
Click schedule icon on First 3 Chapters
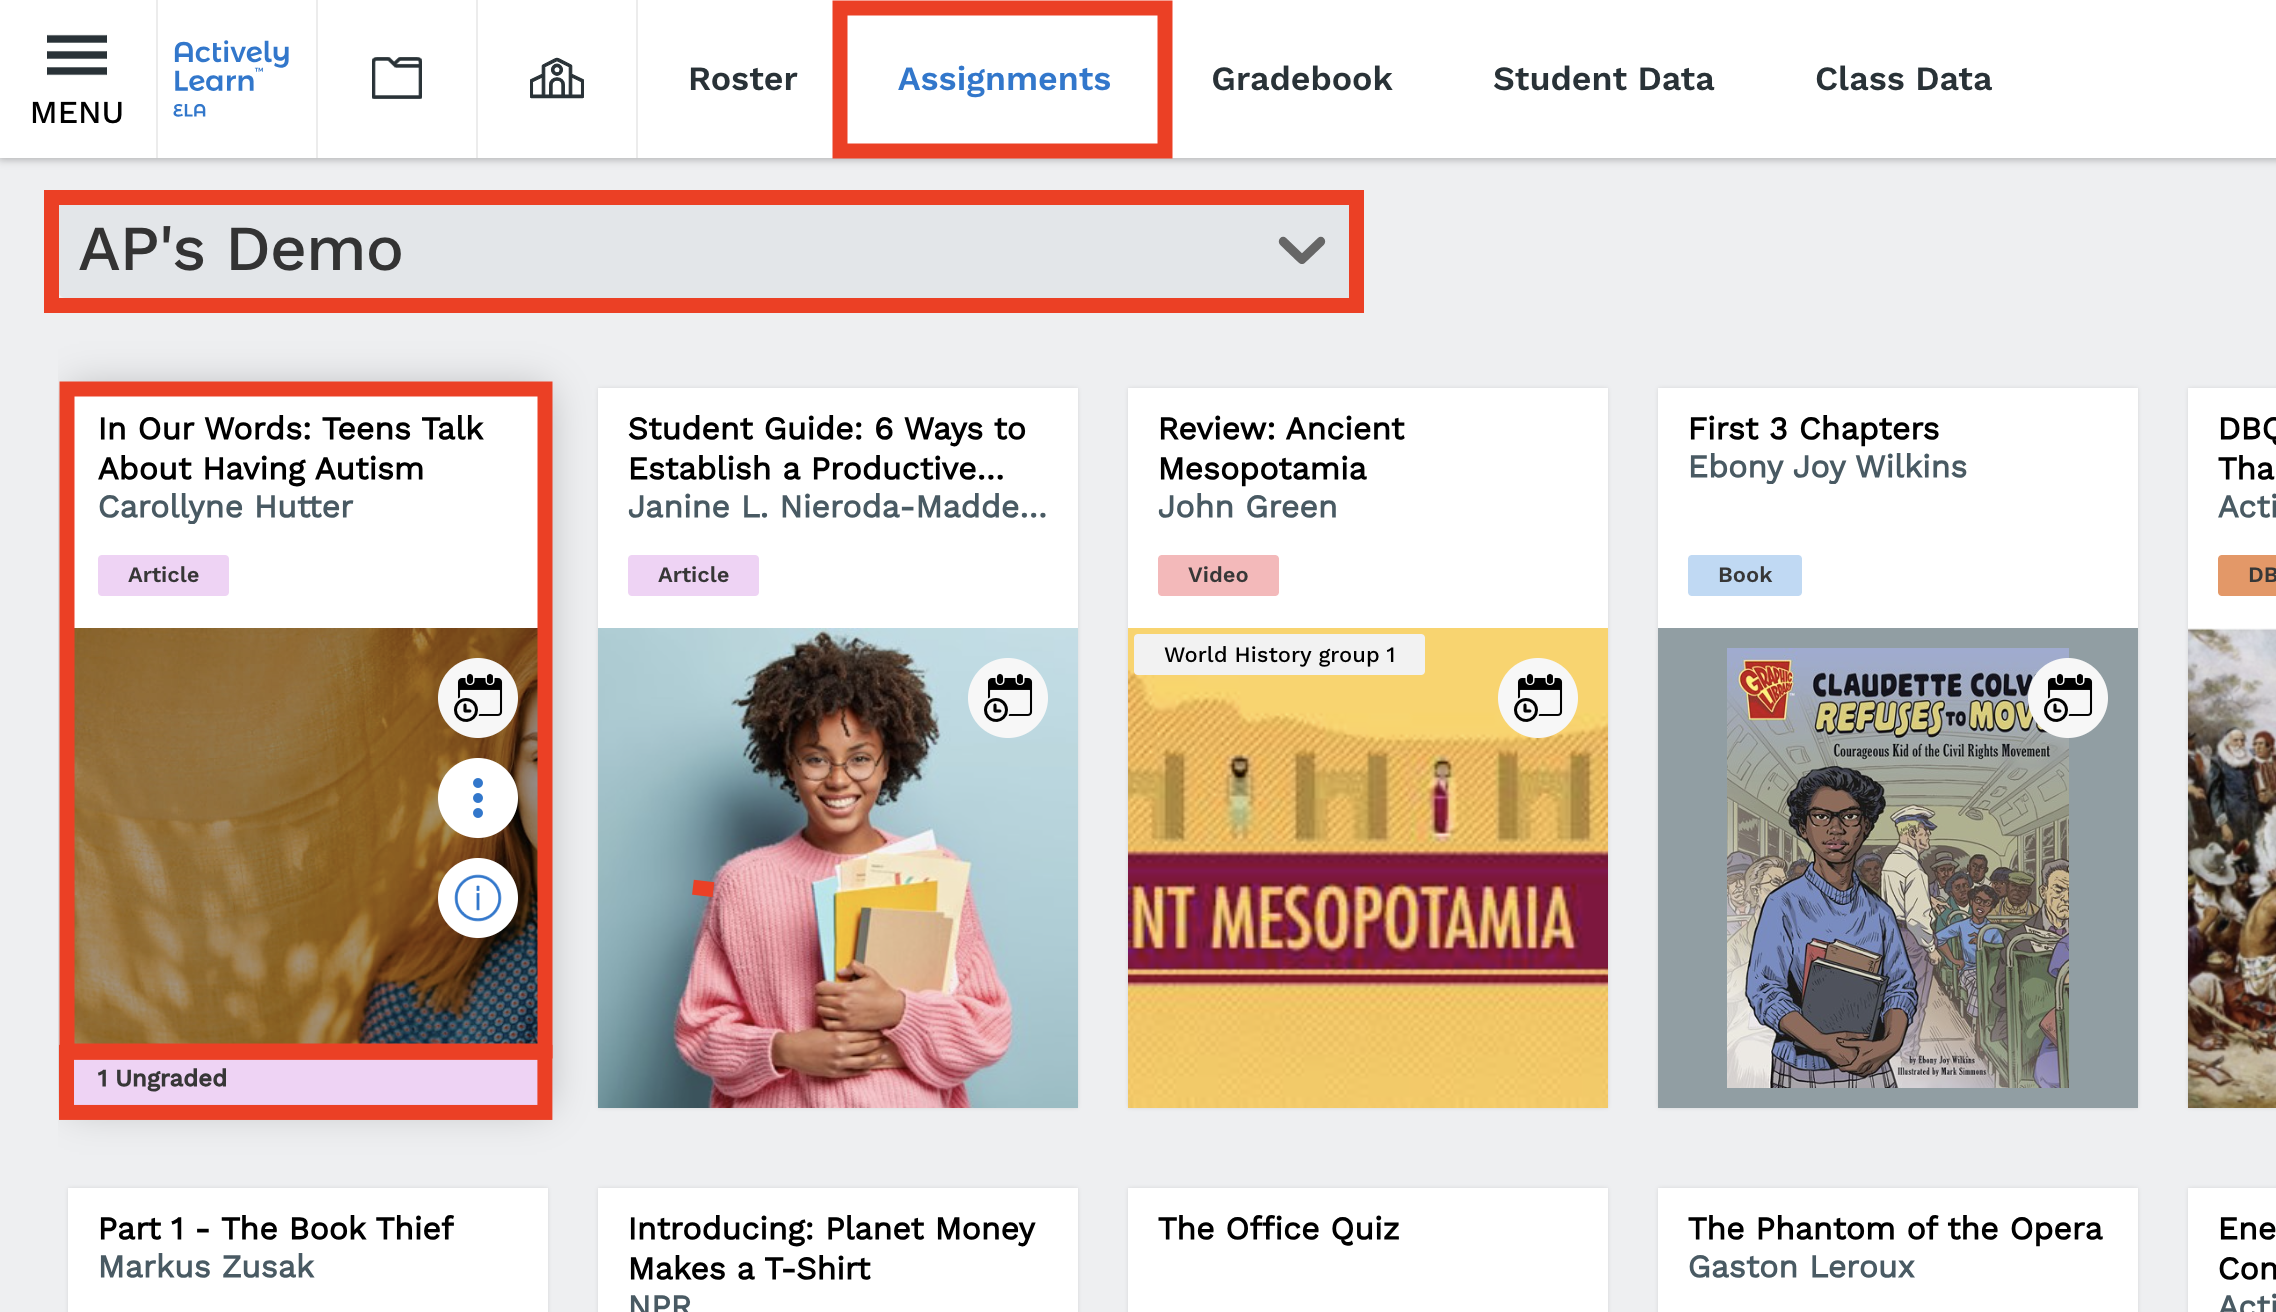click(x=2068, y=698)
